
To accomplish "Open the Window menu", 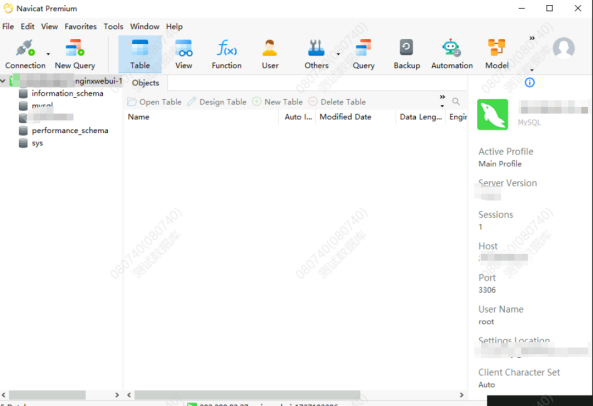I will 145,26.
